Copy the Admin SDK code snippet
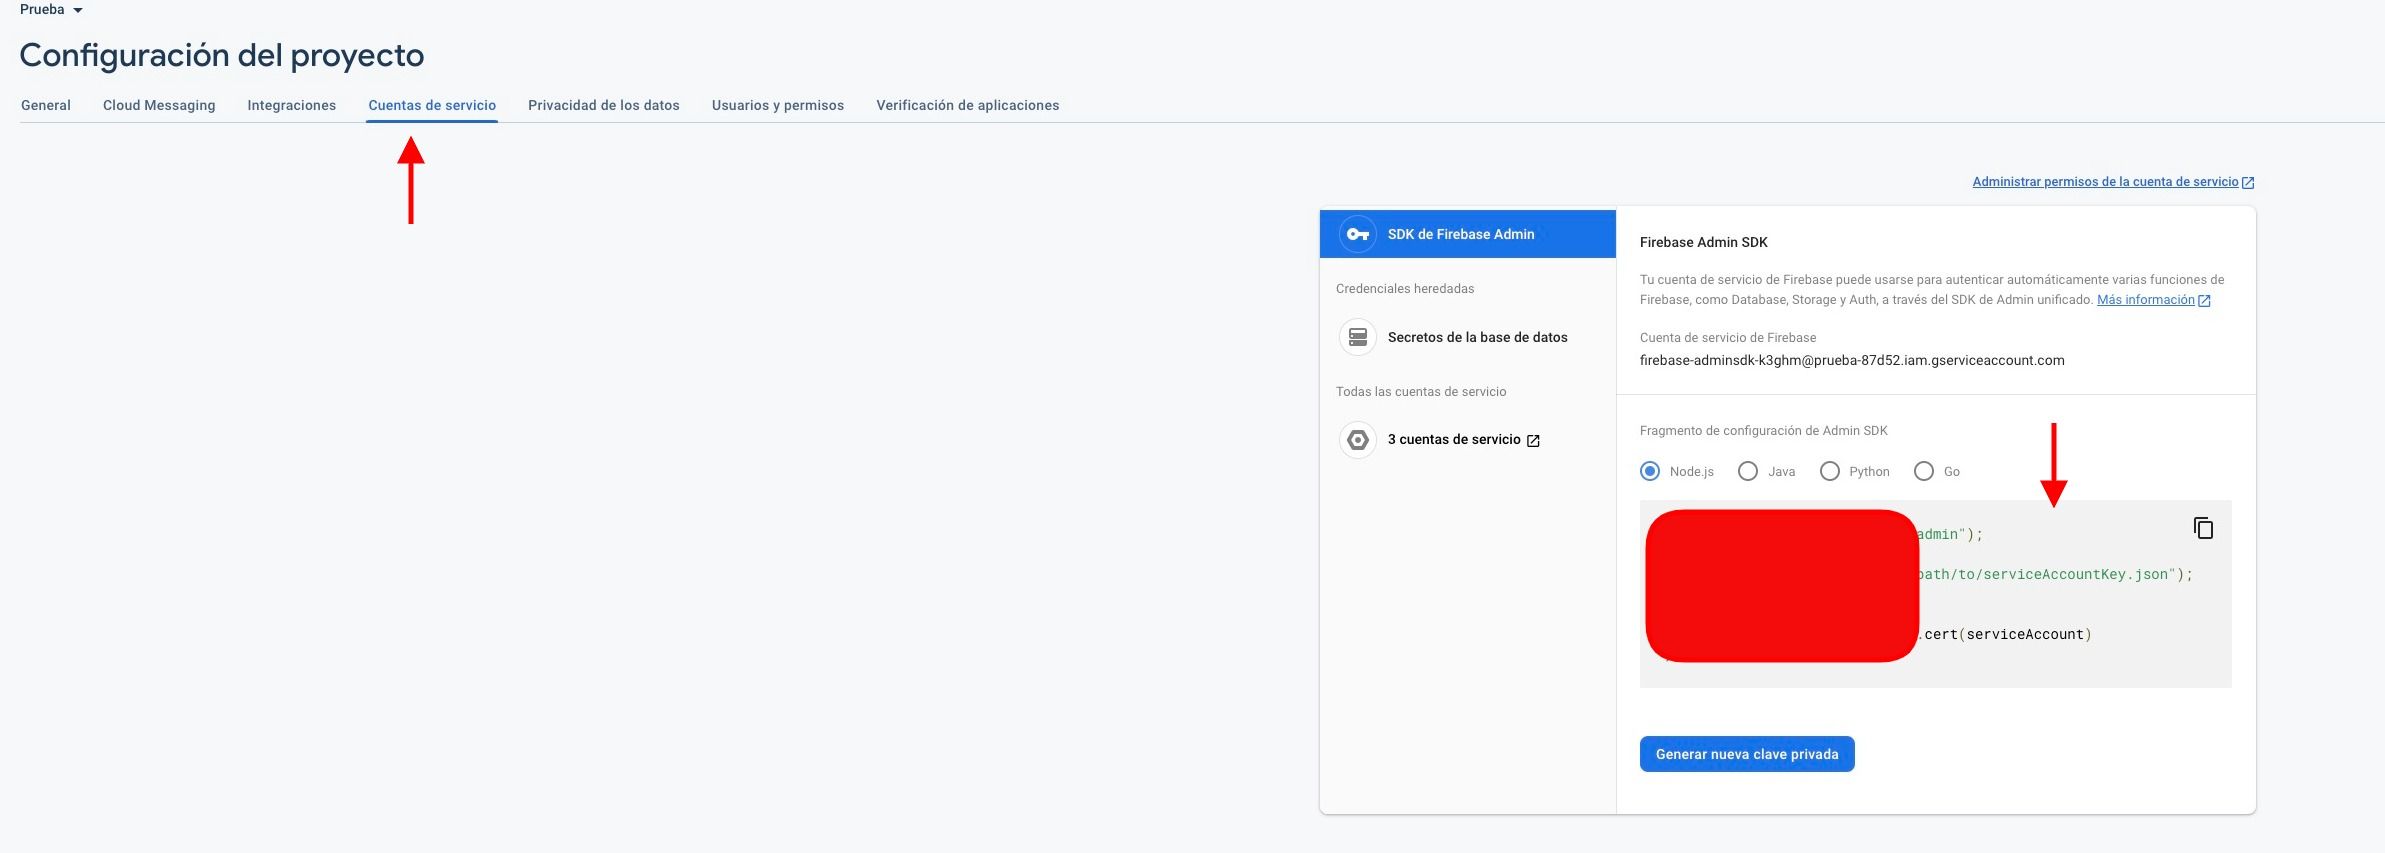This screenshot has height=853, width=2385. pos(2203,528)
